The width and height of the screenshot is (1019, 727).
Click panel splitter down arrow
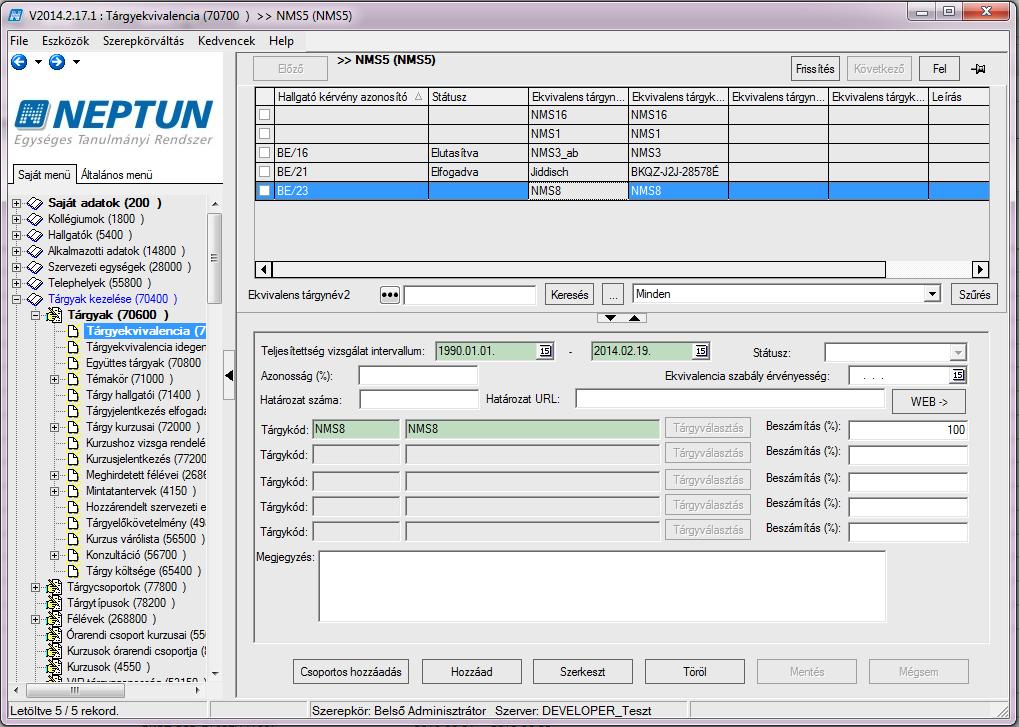[610, 318]
